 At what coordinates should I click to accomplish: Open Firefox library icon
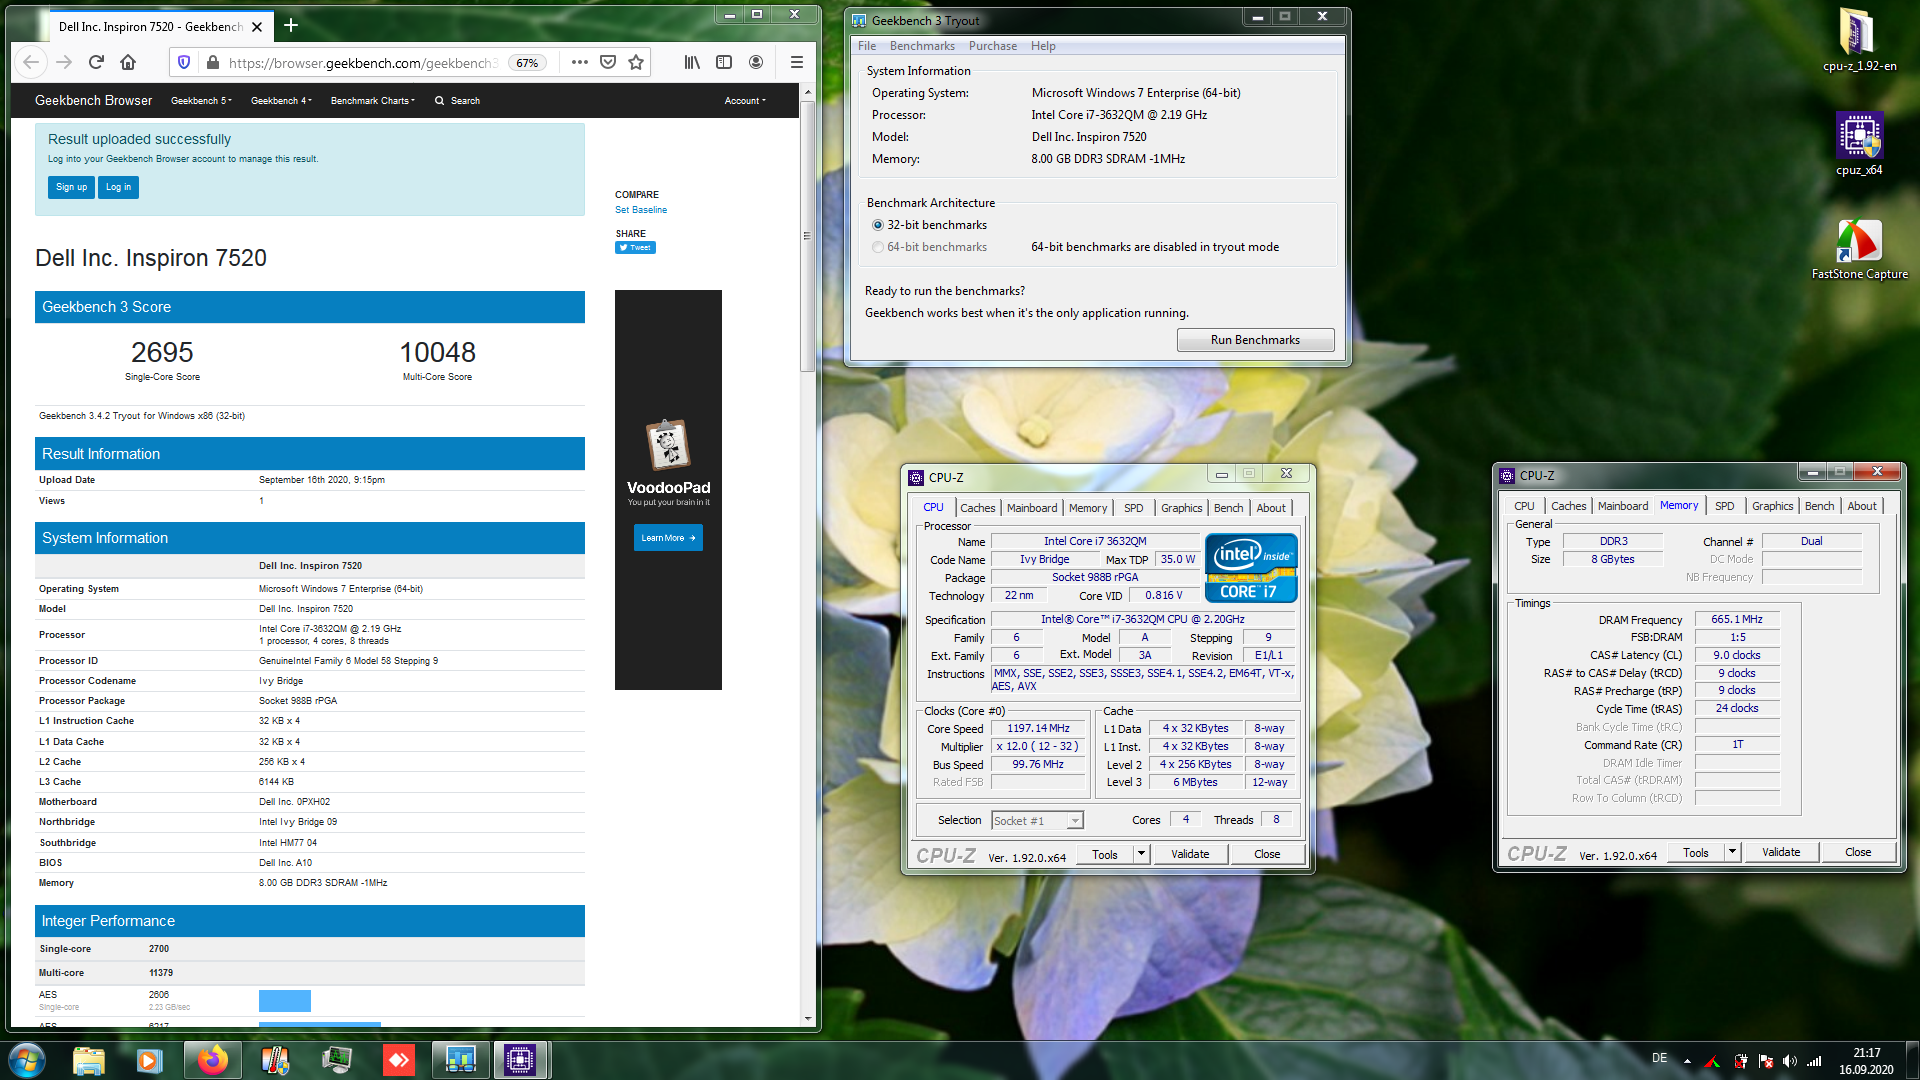[692, 62]
